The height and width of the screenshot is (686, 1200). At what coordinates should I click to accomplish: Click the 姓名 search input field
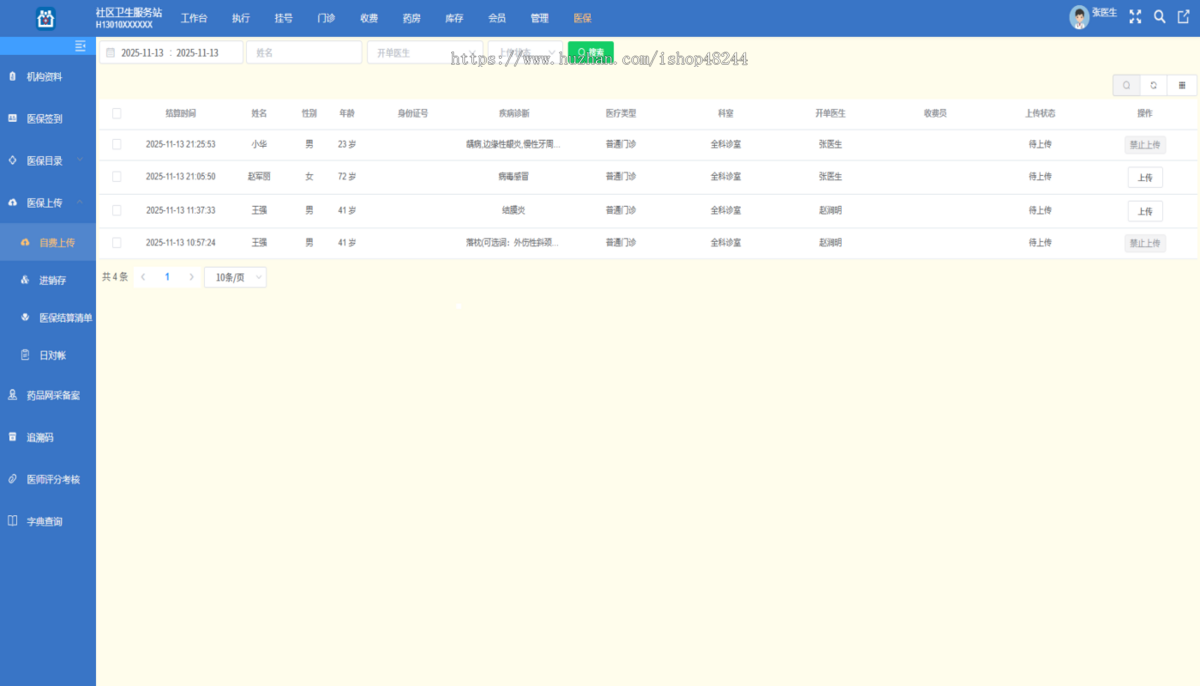click(304, 52)
